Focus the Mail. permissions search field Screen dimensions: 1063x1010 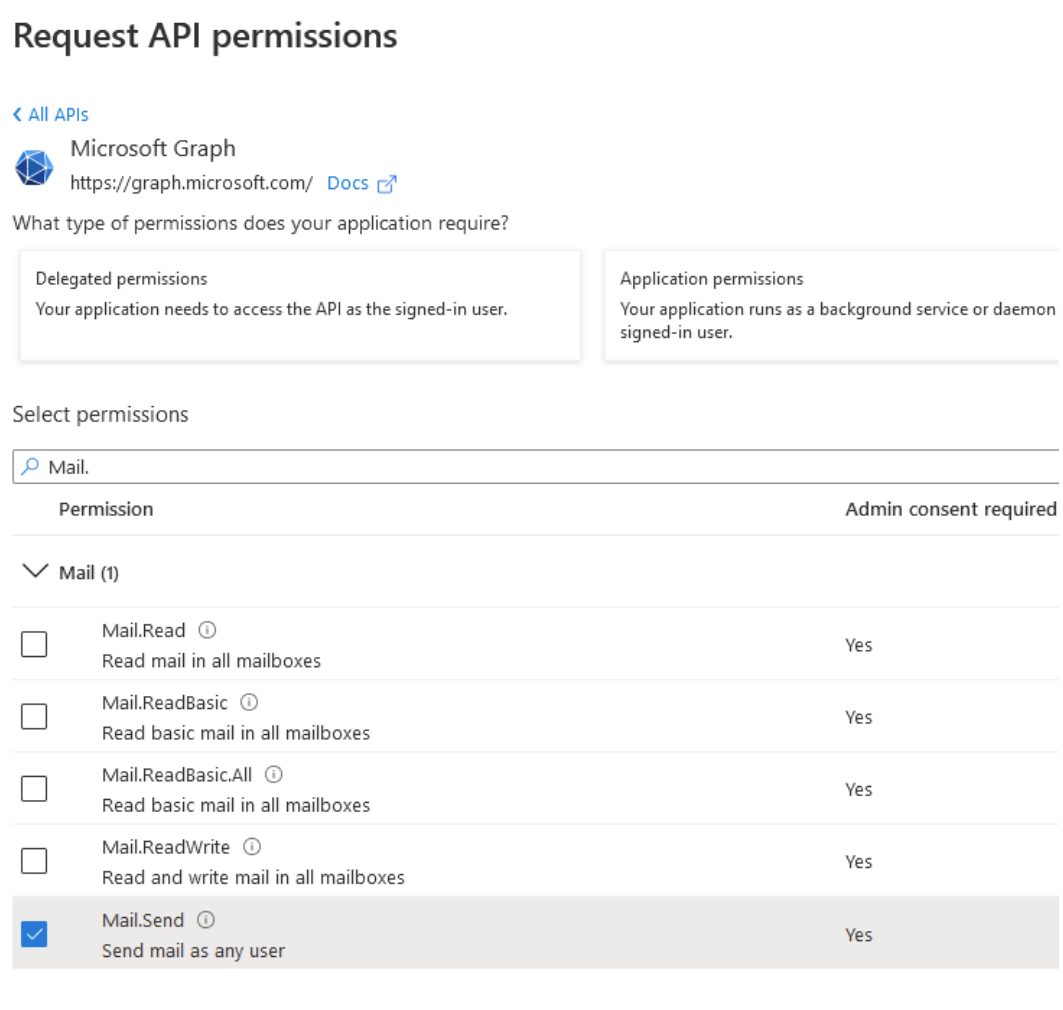click(x=536, y=466)
